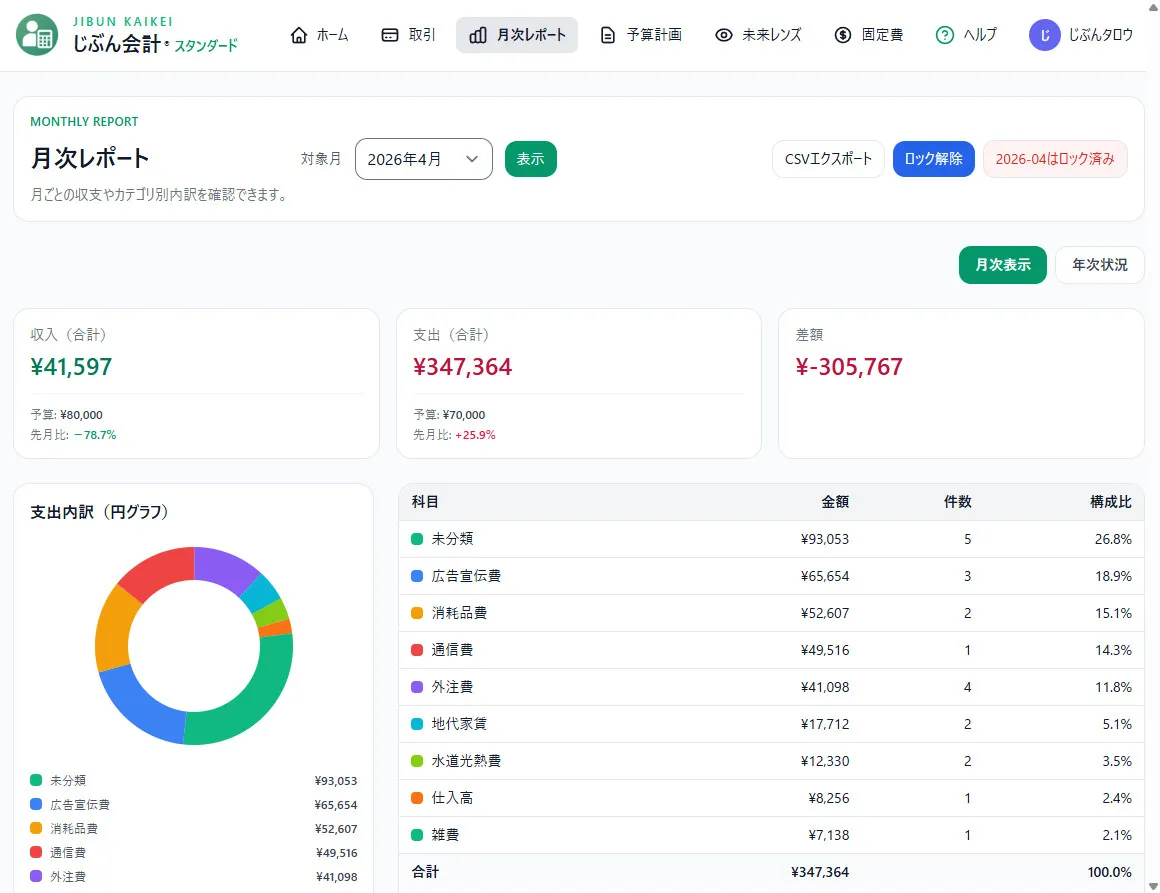Click the card icon beside 取引
Image resolution: width=1160 pixels, height=893 pixels.
pos(390,35)
